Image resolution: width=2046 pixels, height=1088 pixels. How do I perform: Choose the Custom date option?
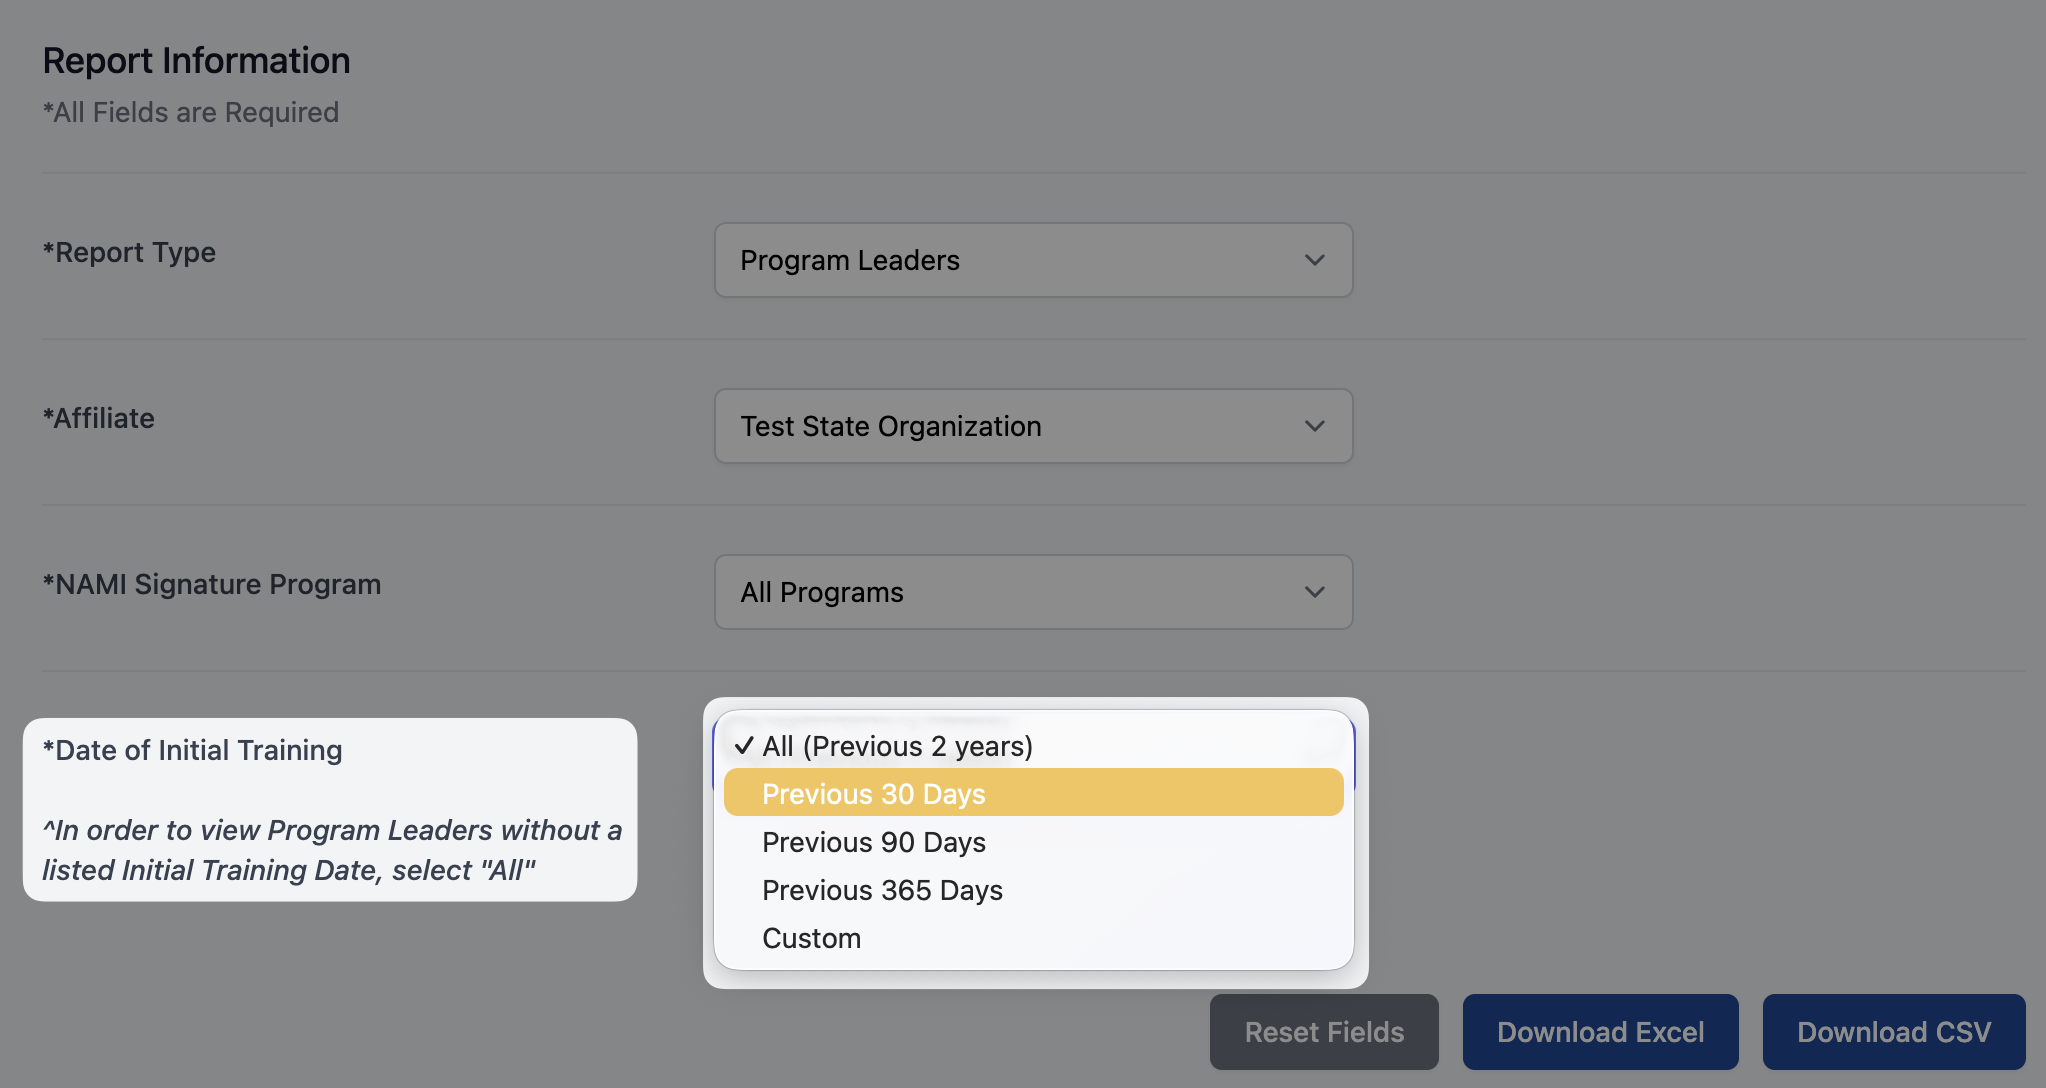pyautogui.click(x=811, y=938)
